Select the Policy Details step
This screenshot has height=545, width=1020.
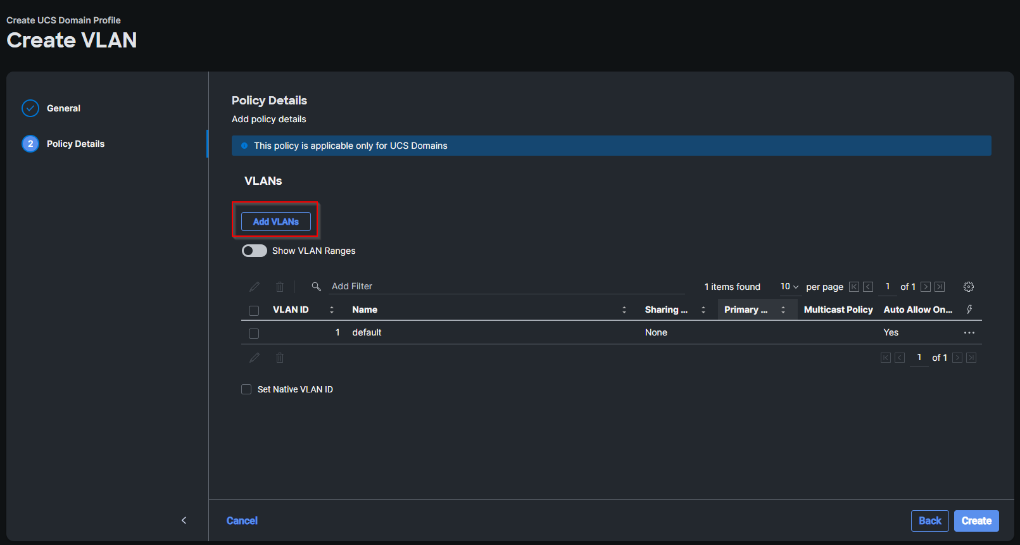click(x=75, y=144)
